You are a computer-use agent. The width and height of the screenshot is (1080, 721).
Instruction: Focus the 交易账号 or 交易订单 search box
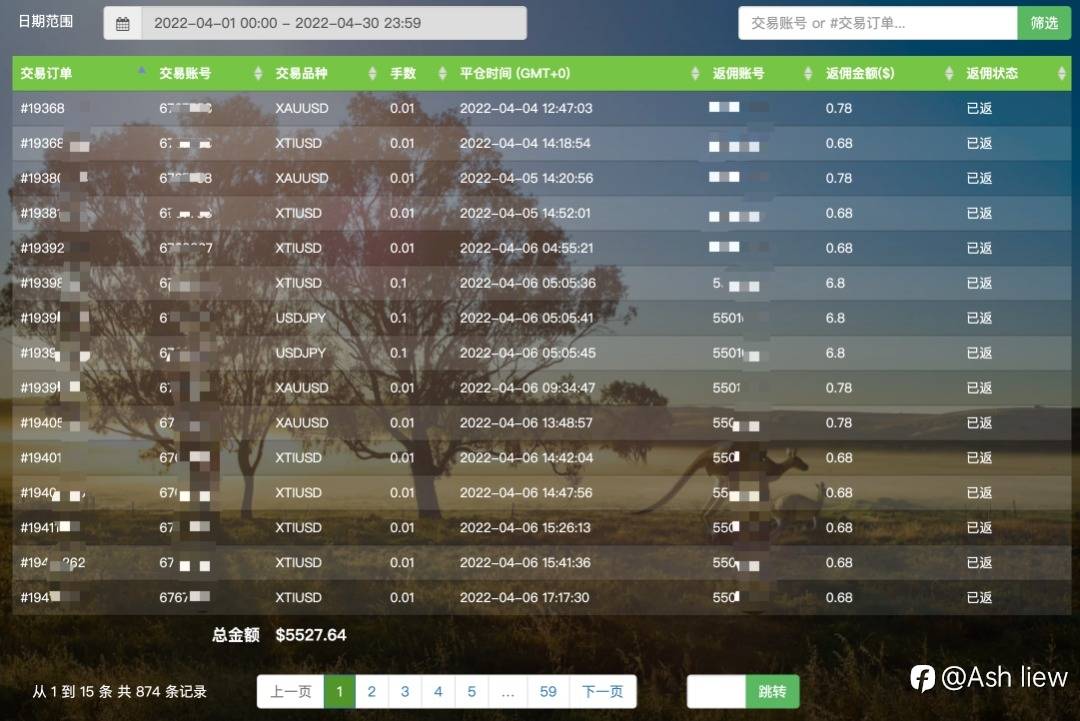[878, 23]
